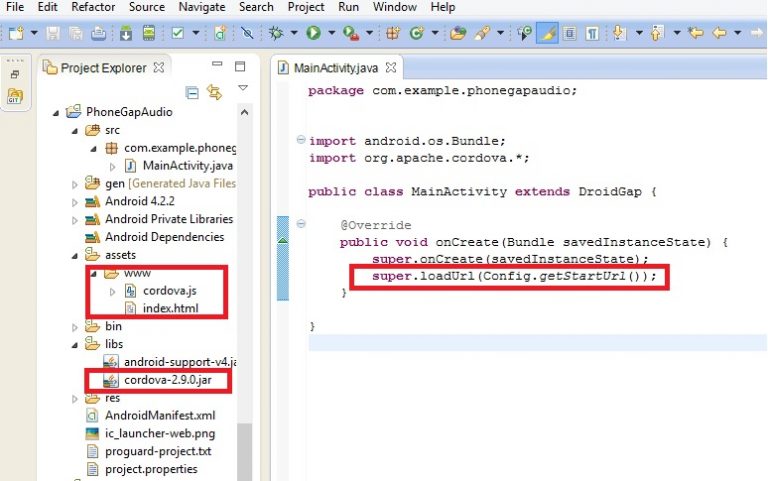768x481 pixels.
Task: Run the project with green play icon
Action: click(314, 33)
